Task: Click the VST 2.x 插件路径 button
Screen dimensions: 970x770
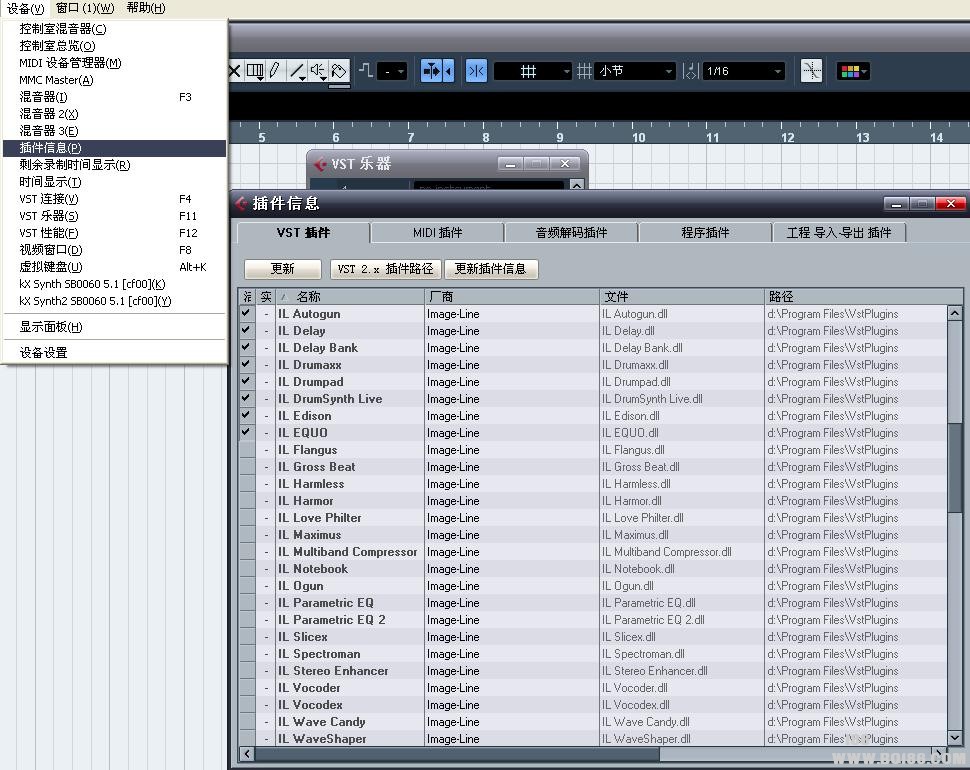Action: point(385,269)
